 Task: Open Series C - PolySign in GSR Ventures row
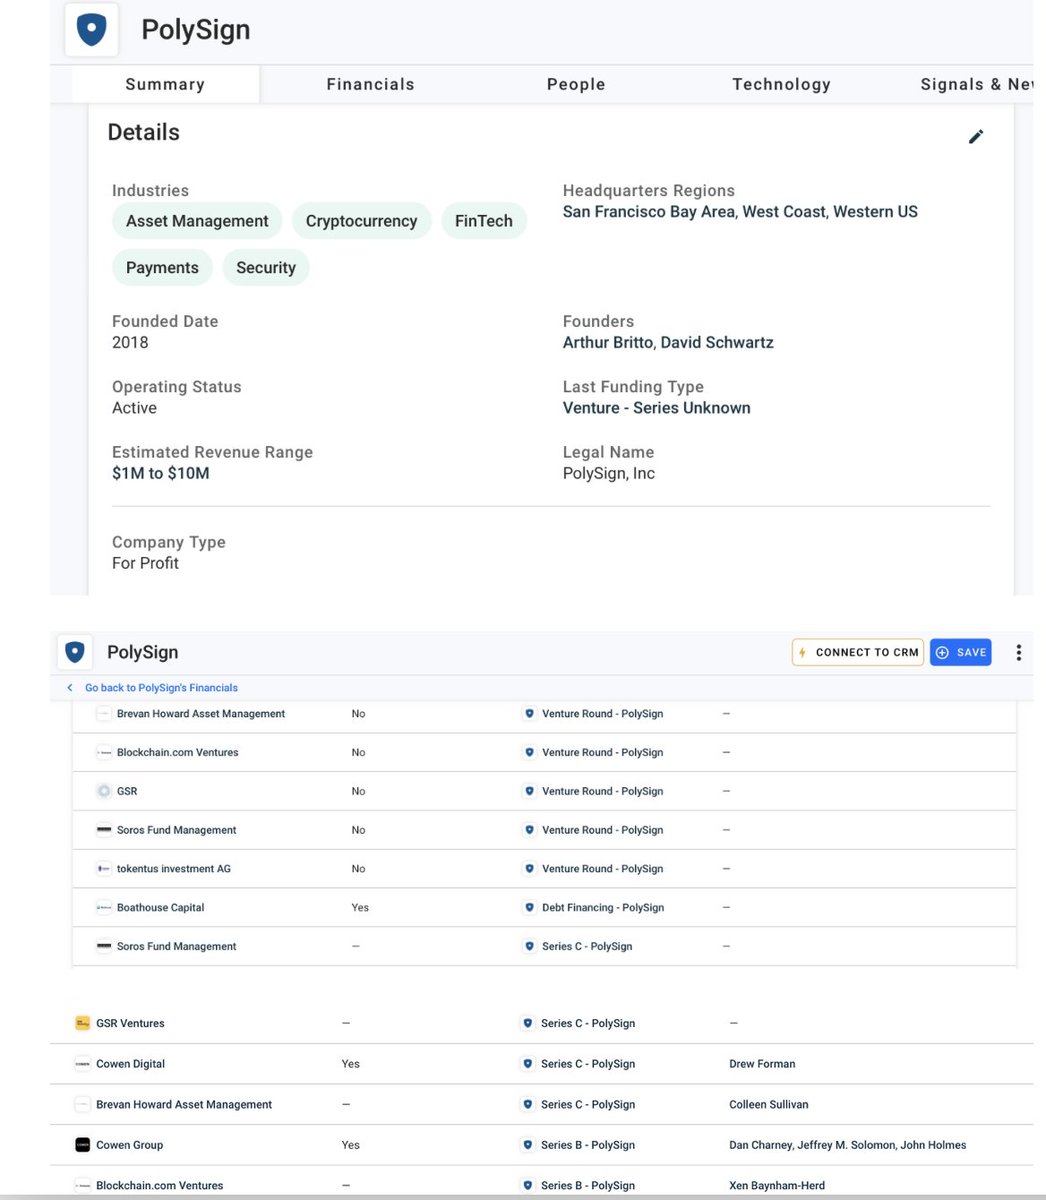pos(588,1023)
